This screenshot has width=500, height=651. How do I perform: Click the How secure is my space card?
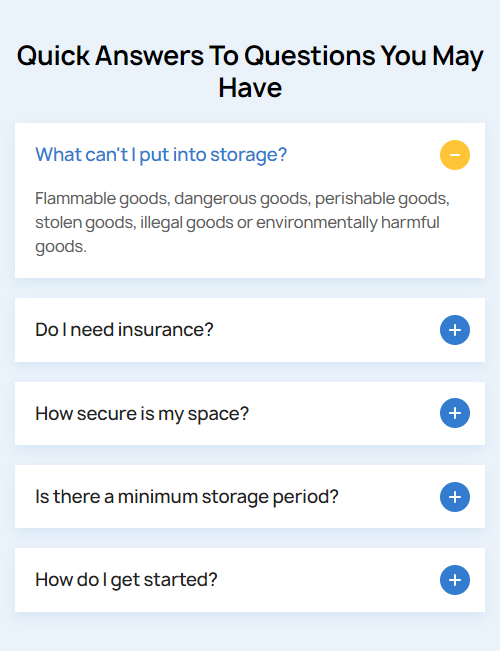pos(250,414)
